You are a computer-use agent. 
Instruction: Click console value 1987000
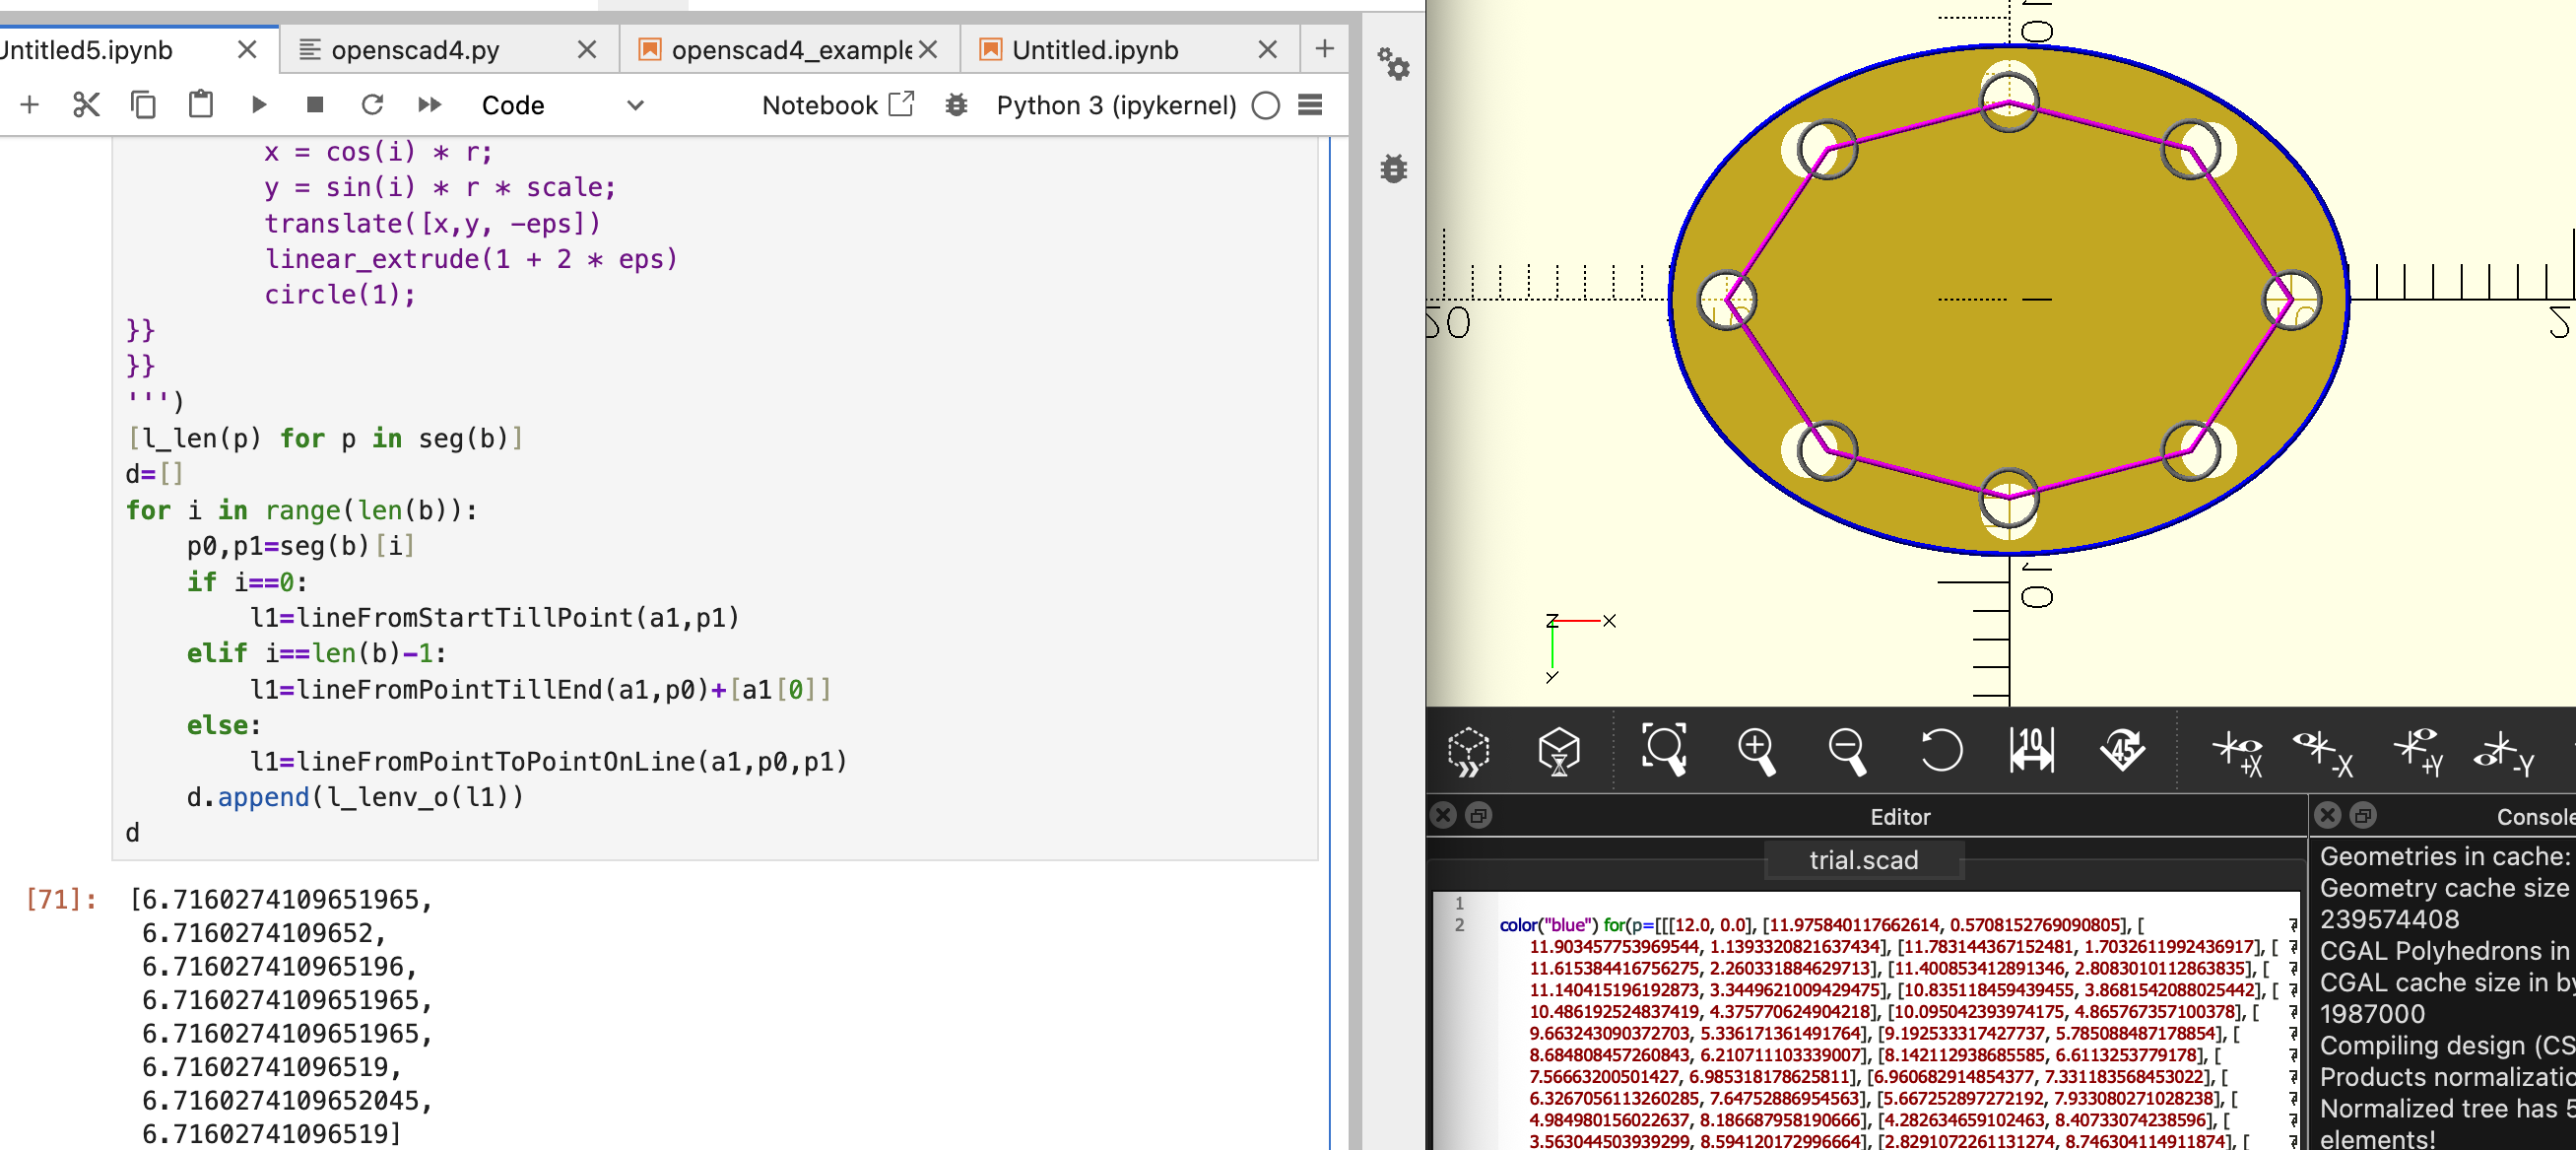coord(2372,1015)
